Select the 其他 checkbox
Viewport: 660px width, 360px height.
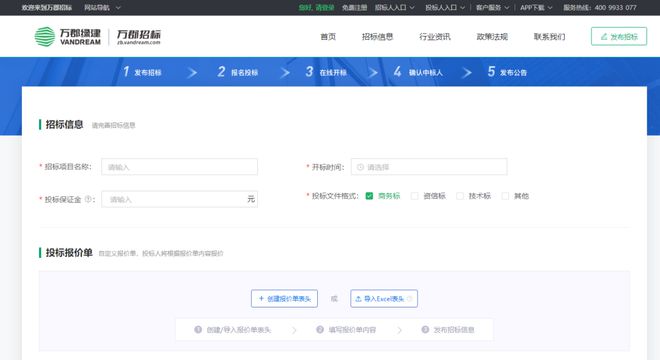[505, 196]
